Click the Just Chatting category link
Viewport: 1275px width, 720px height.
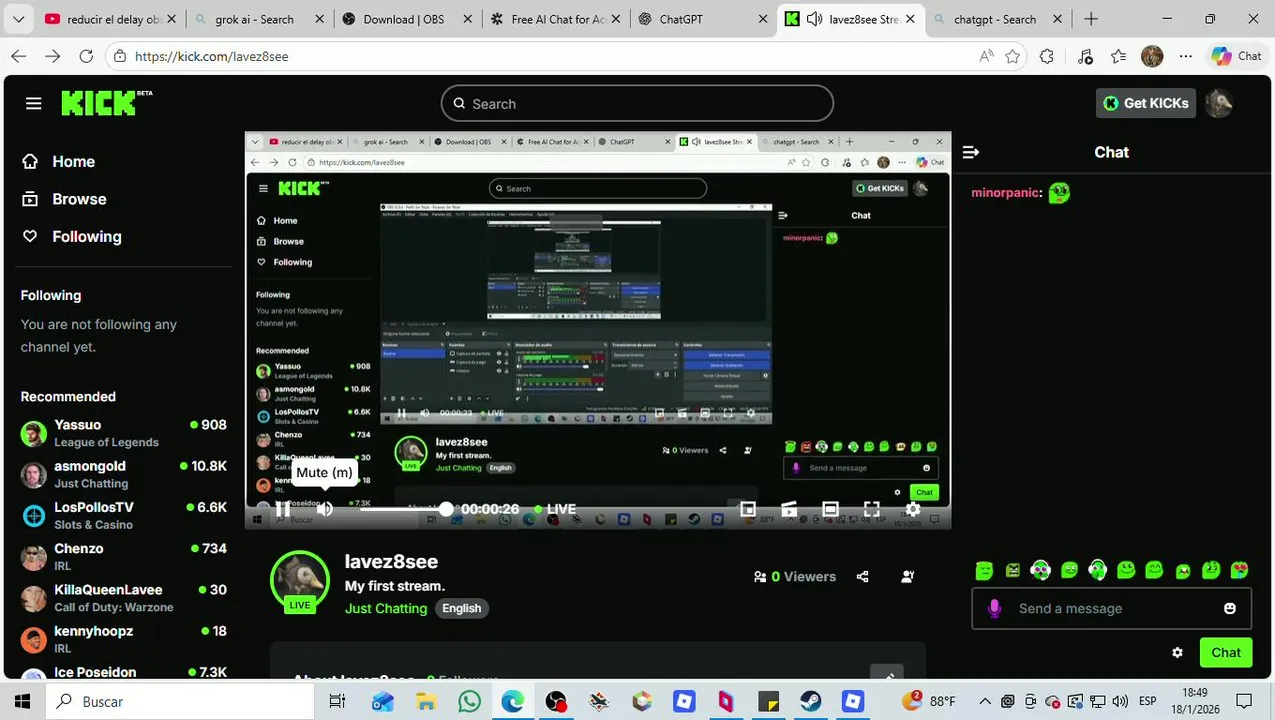click(386, 608)
